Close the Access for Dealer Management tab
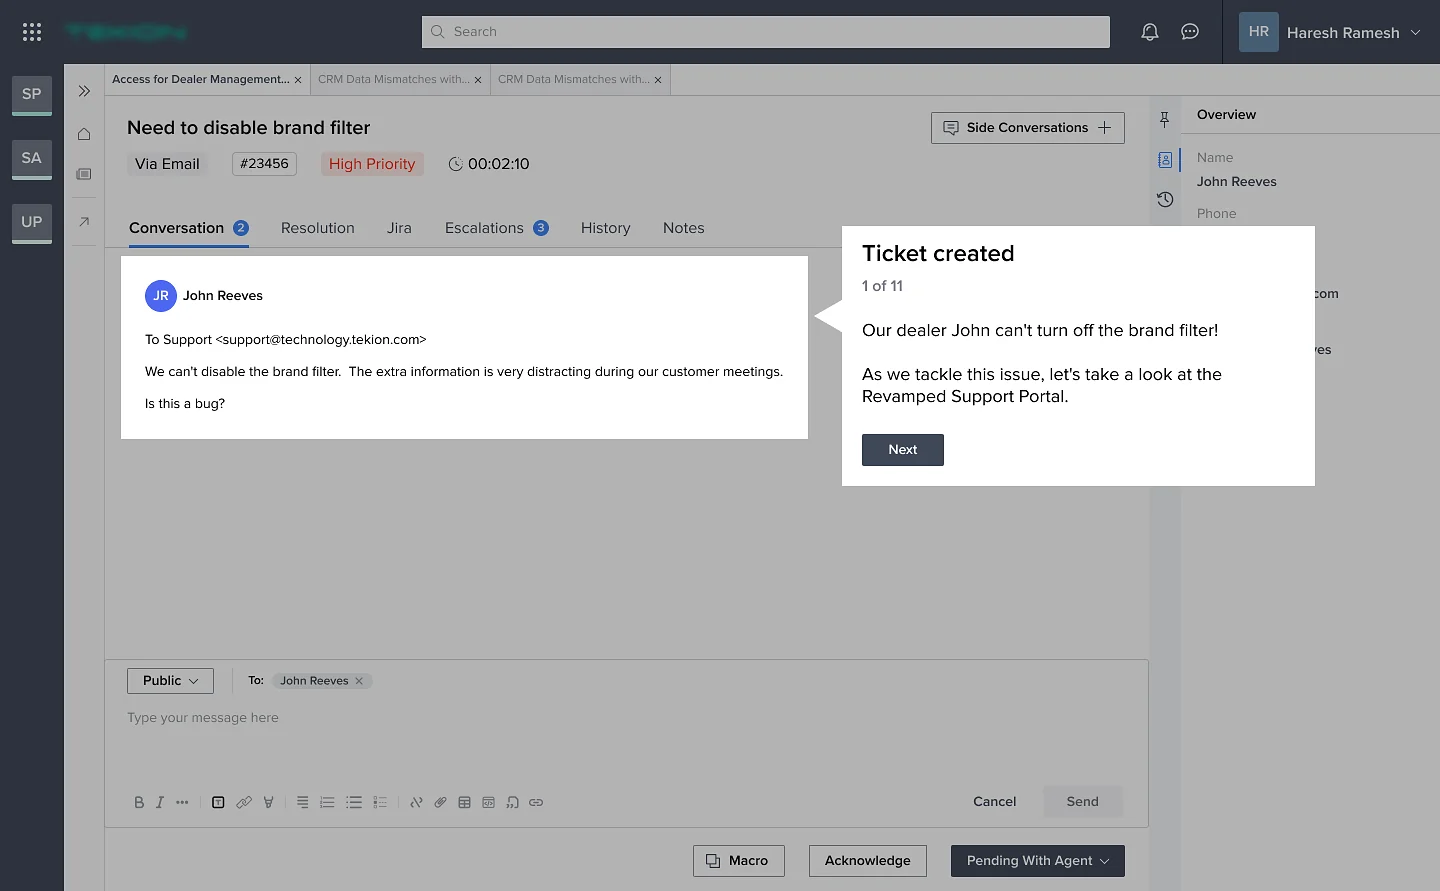This screenshot has height=891, width=1440. pyautogui.click(x=298, y=80)
